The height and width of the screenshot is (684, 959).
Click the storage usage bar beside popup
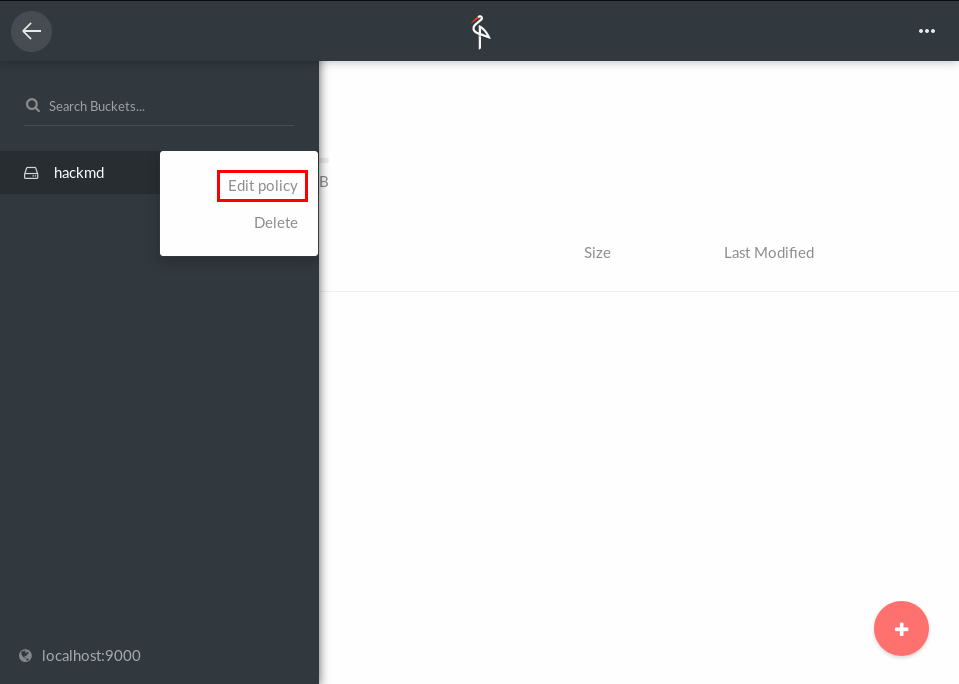[323, 160]
